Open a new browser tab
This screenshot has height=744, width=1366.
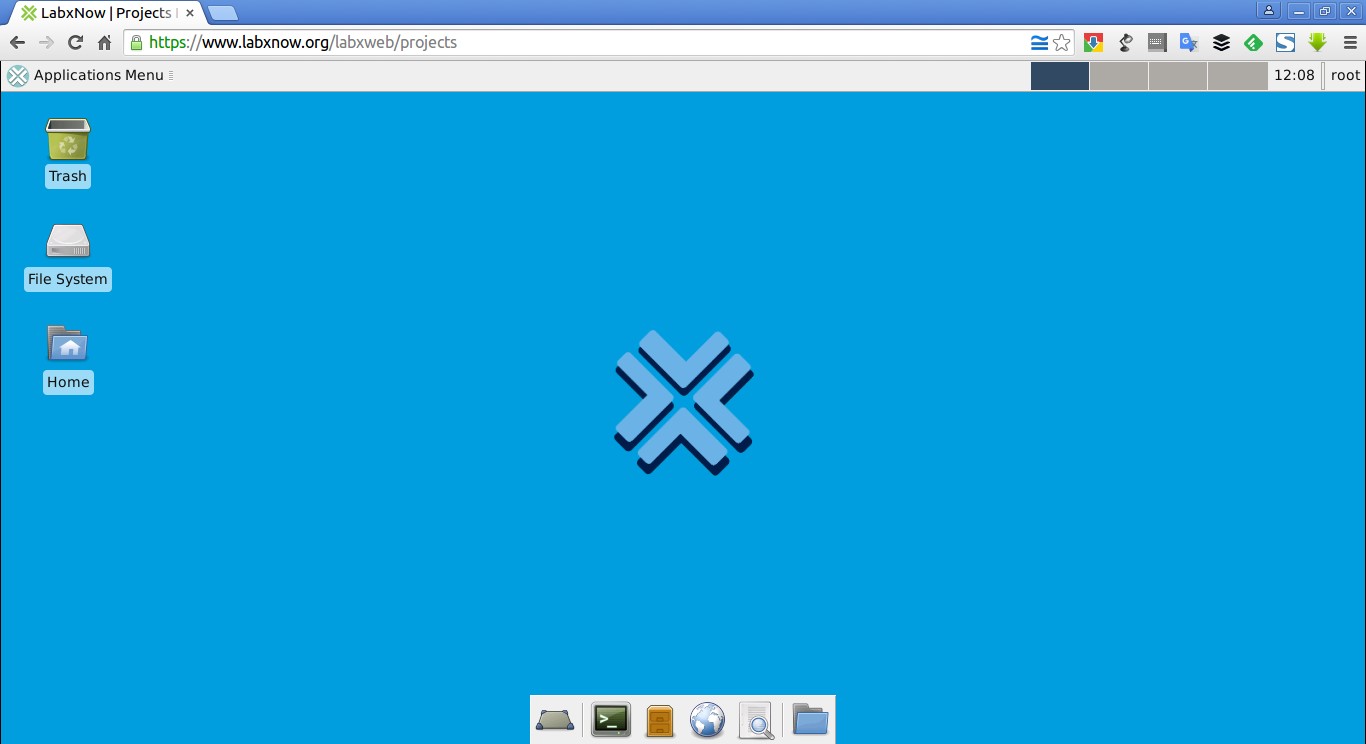click(x=222, y=13)
